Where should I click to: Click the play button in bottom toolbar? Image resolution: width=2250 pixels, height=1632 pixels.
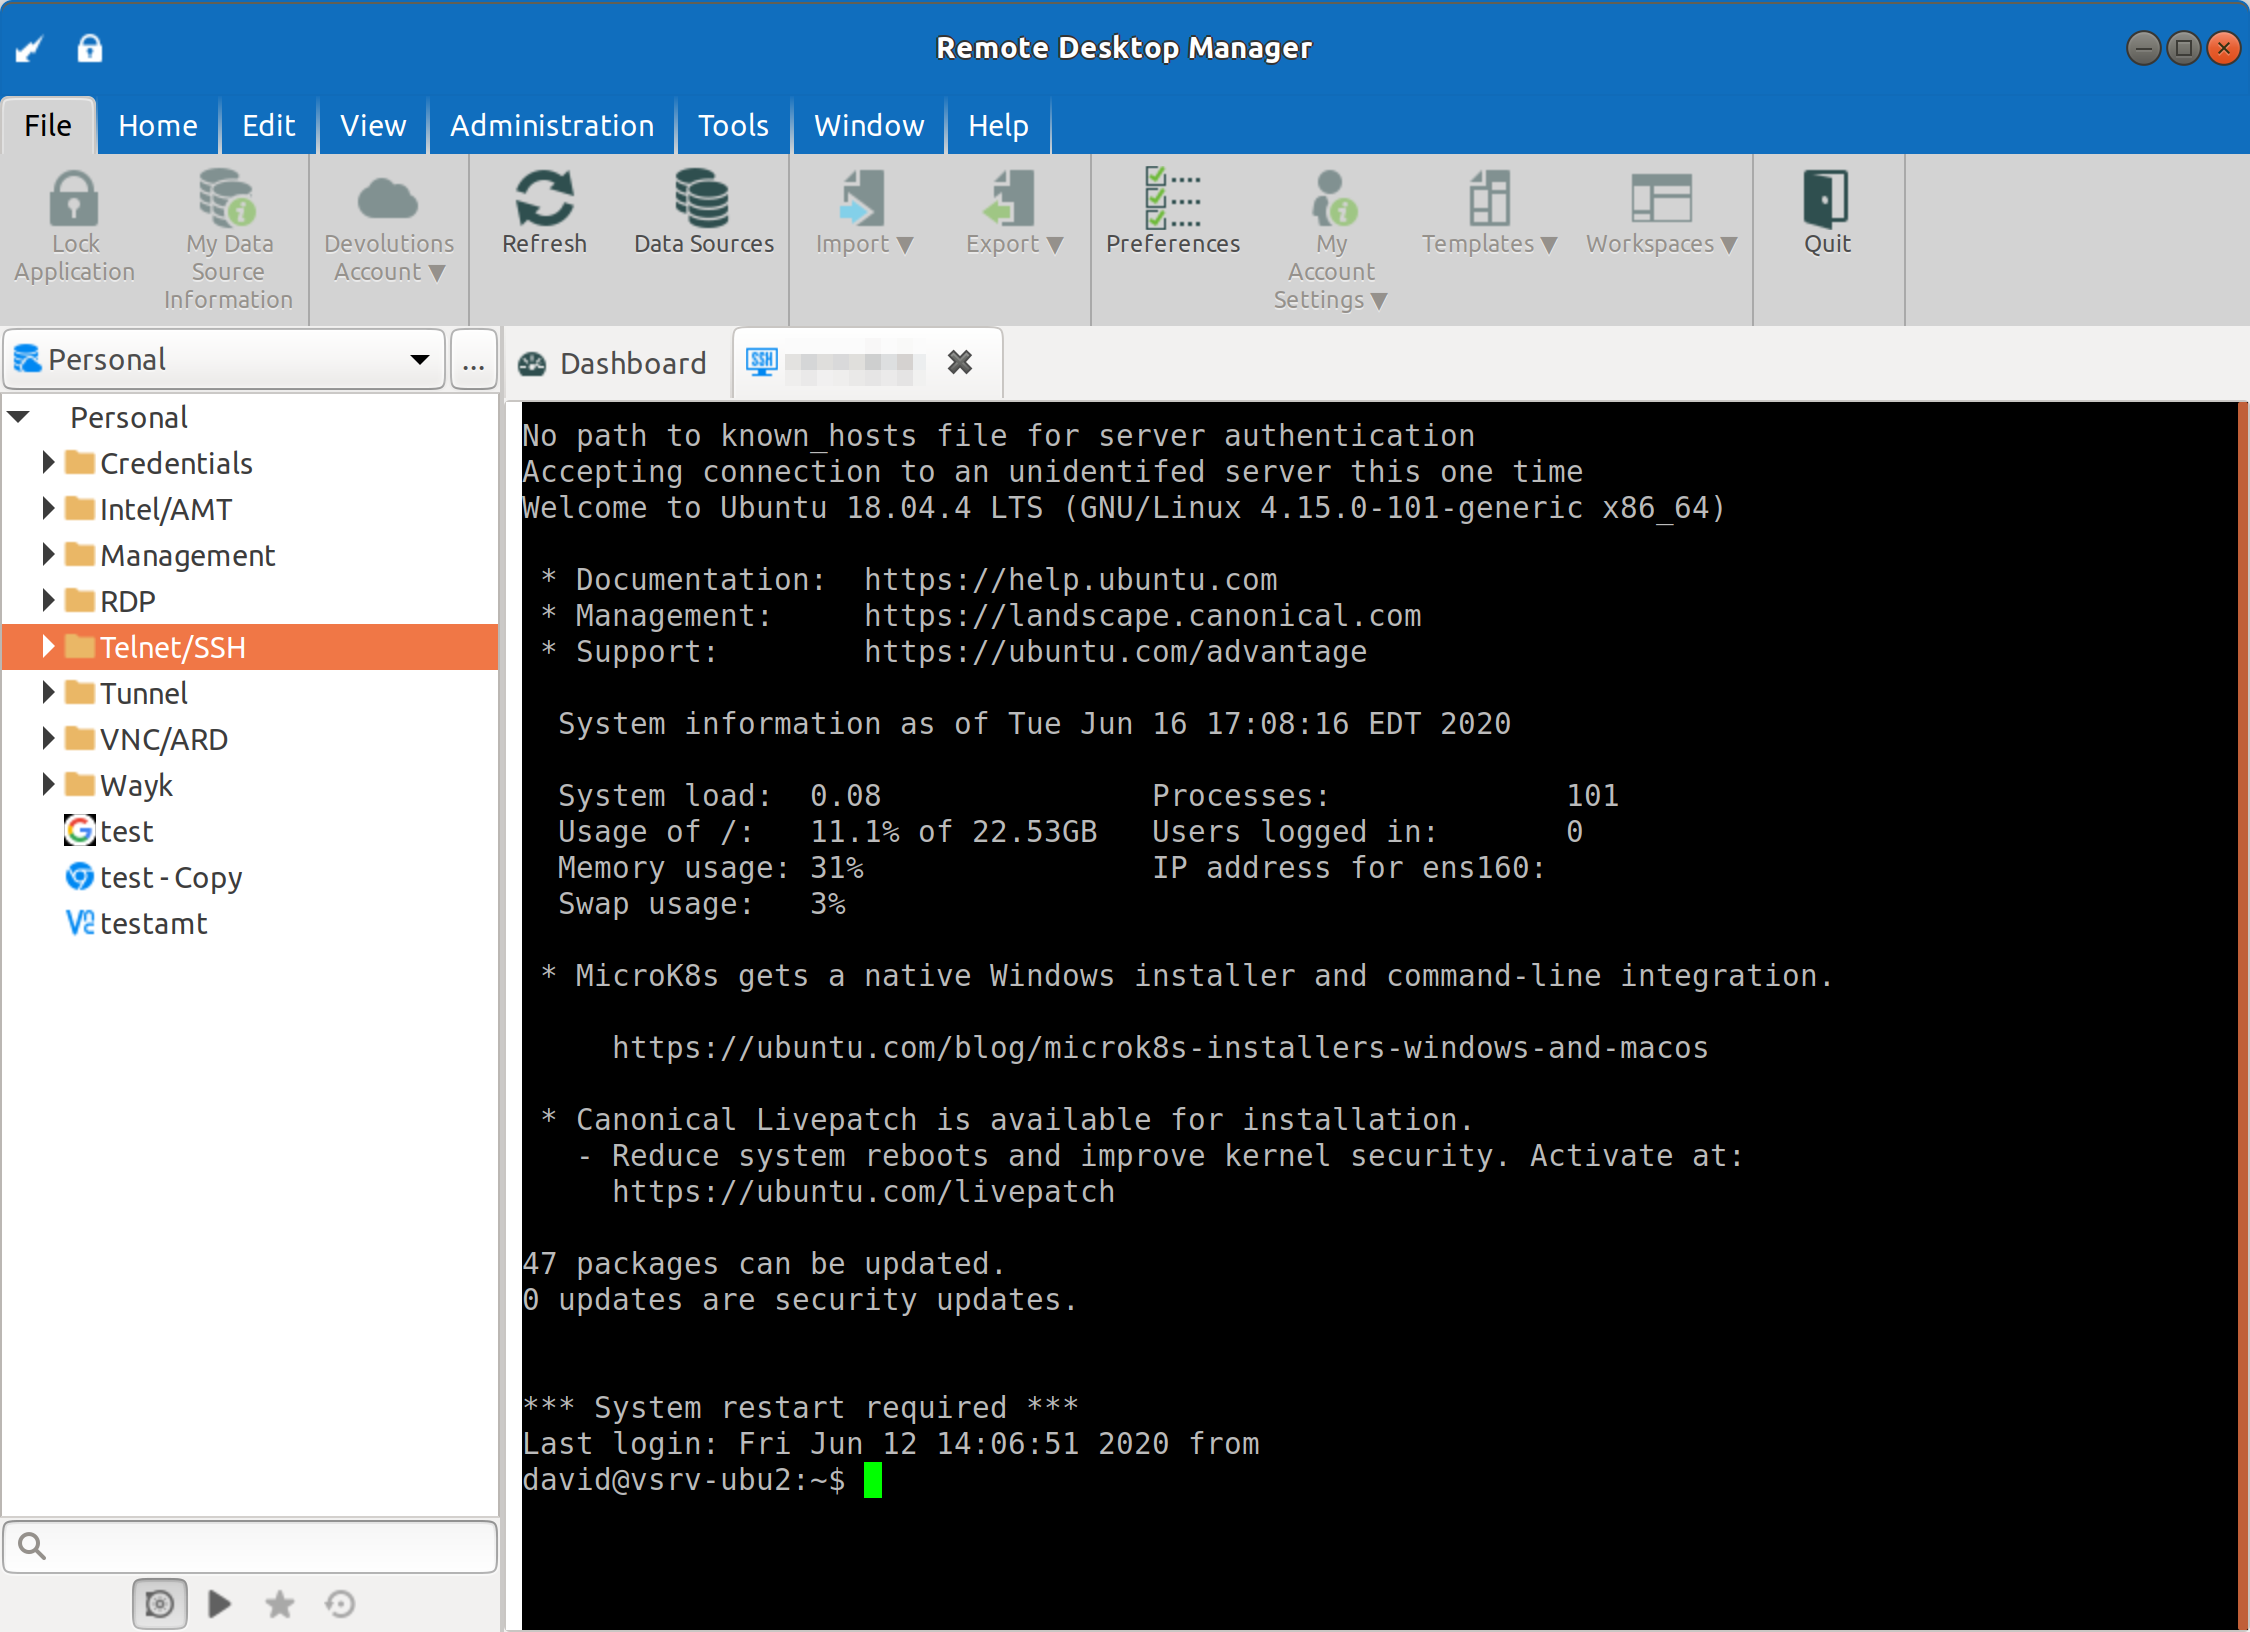(x=220, y=1604)
